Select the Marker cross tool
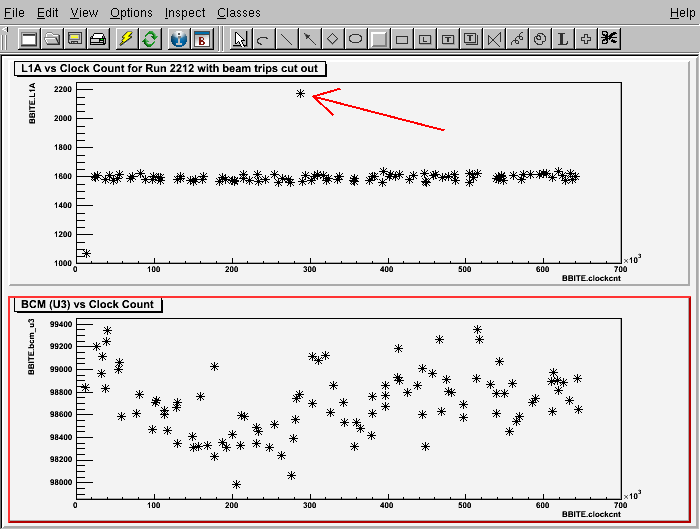Image resolution: width=700 pixels, height=530 pixels. [586, 39]
